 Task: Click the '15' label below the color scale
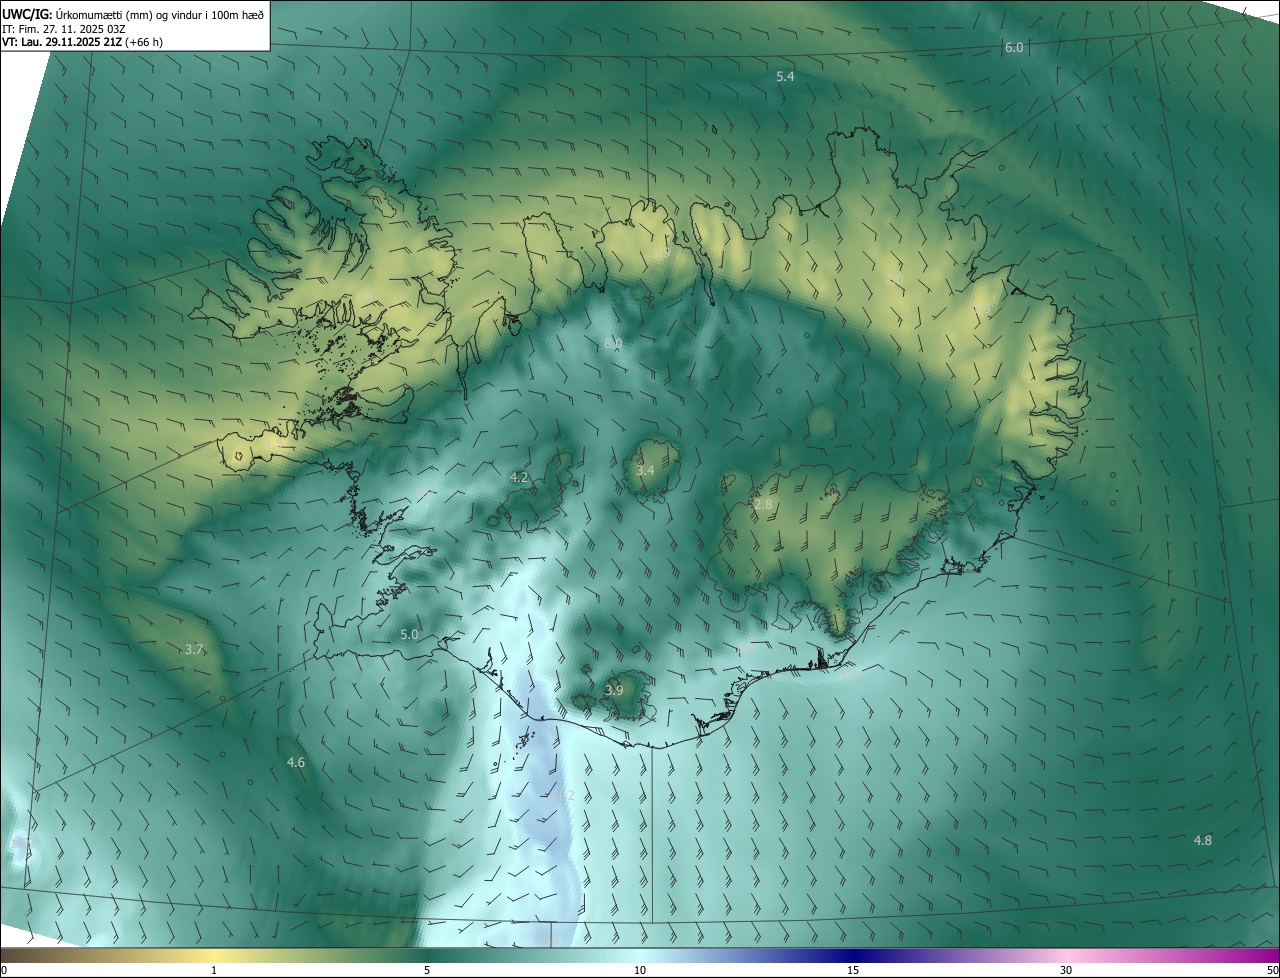tap(853, 970)
